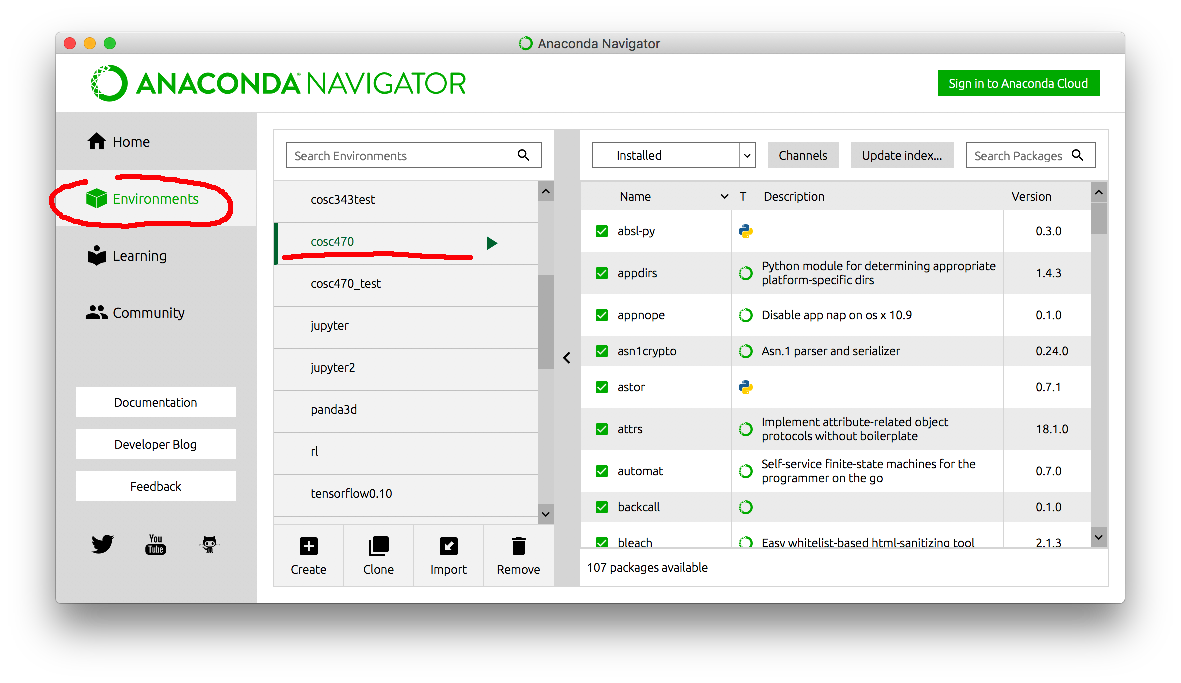The image size is (1181, 683).
Task: Select the tensorflow0.10 environment
Action: point(406,494)
